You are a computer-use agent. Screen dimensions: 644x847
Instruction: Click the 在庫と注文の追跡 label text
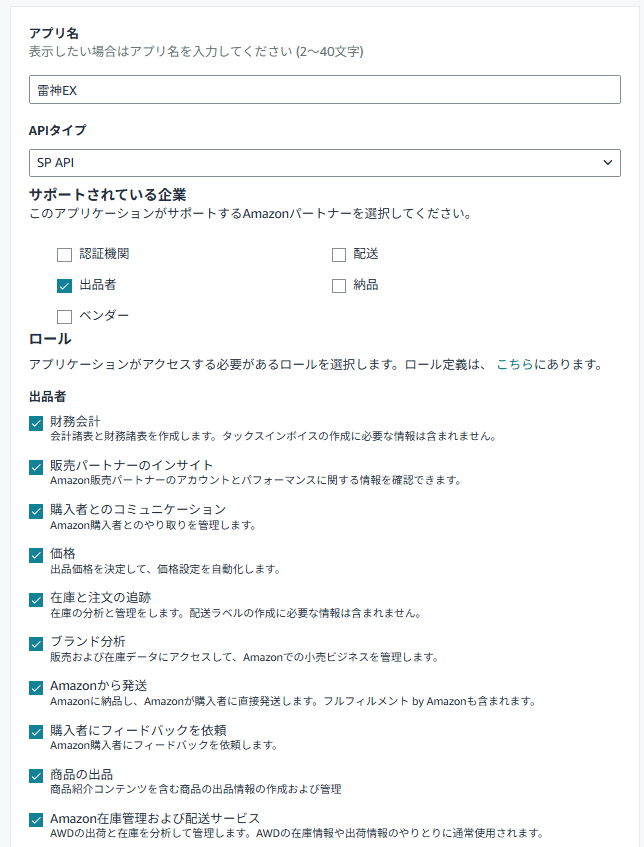[100, 597]
